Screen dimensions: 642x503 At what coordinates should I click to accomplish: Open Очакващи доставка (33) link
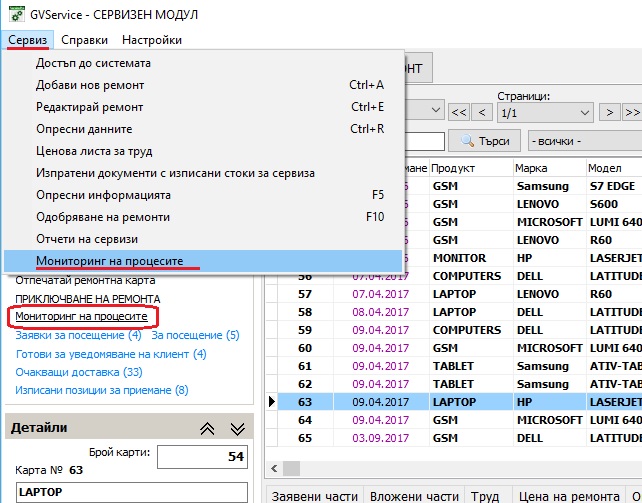coord(79,372)
